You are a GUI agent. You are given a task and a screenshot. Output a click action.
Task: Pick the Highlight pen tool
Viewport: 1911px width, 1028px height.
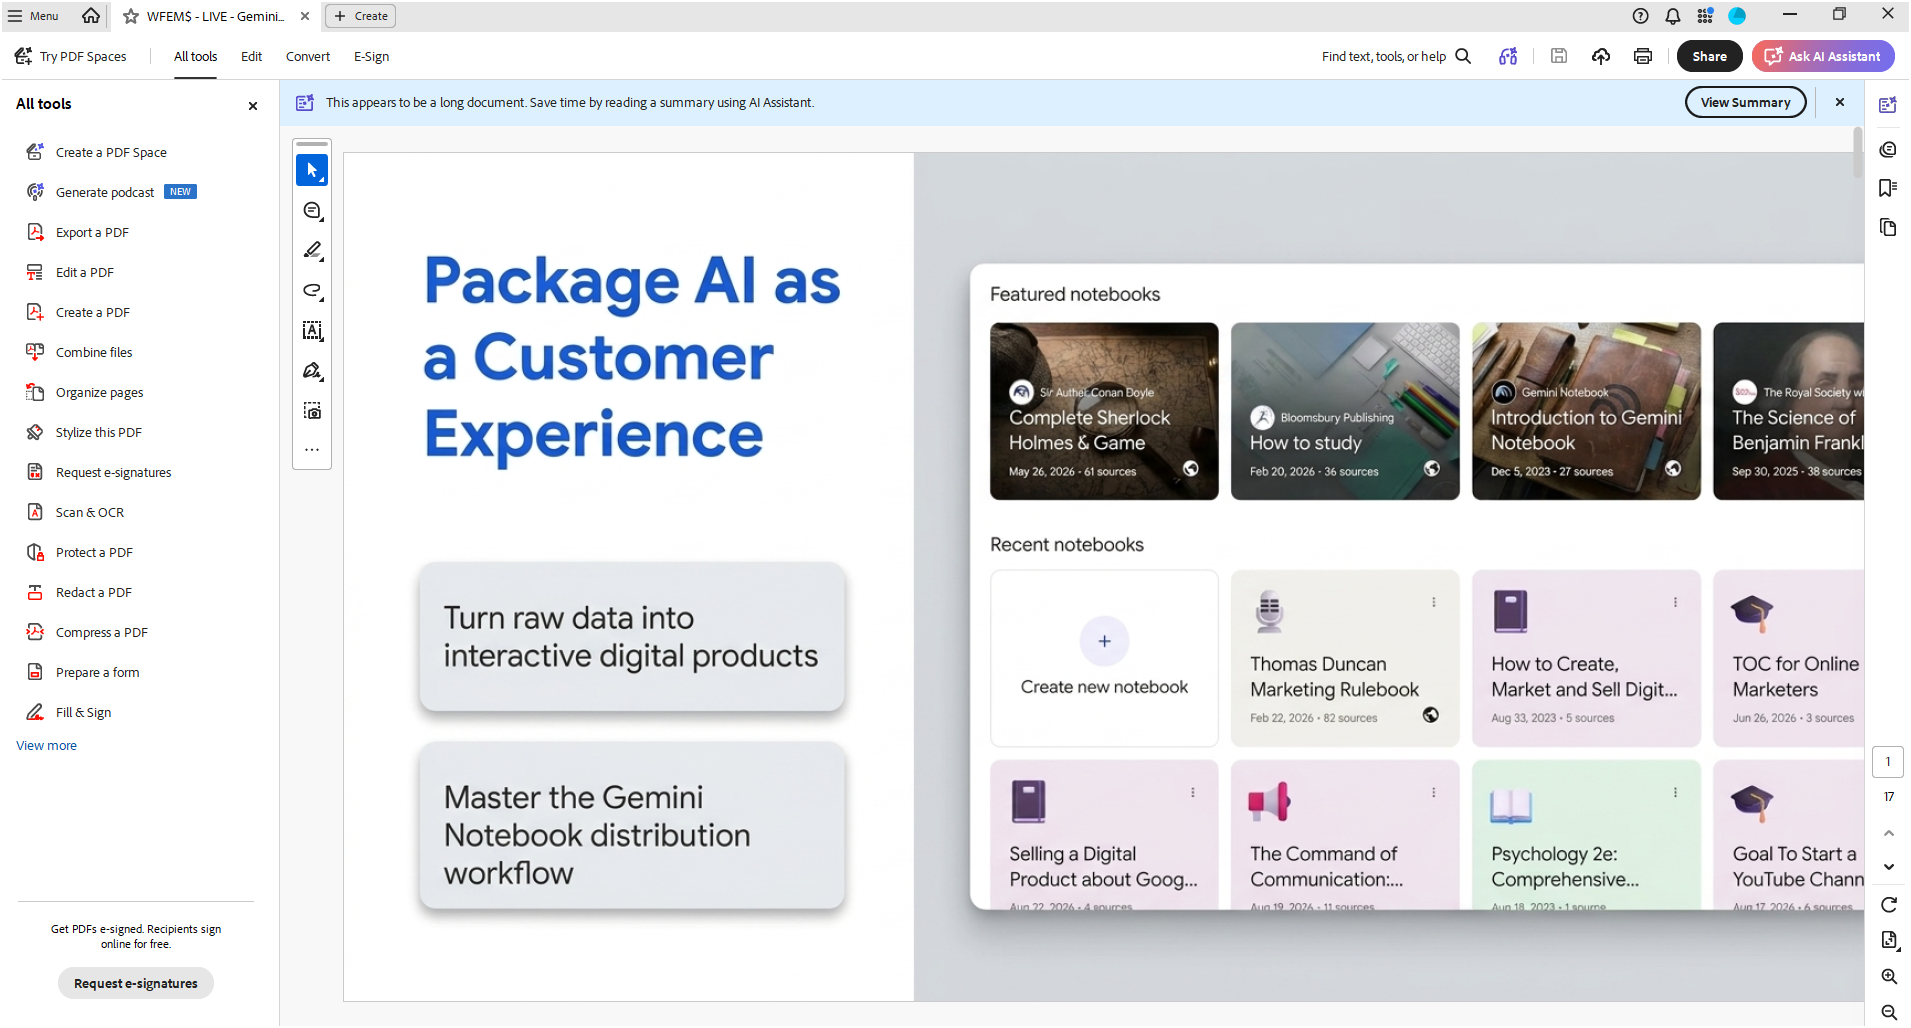312,251
